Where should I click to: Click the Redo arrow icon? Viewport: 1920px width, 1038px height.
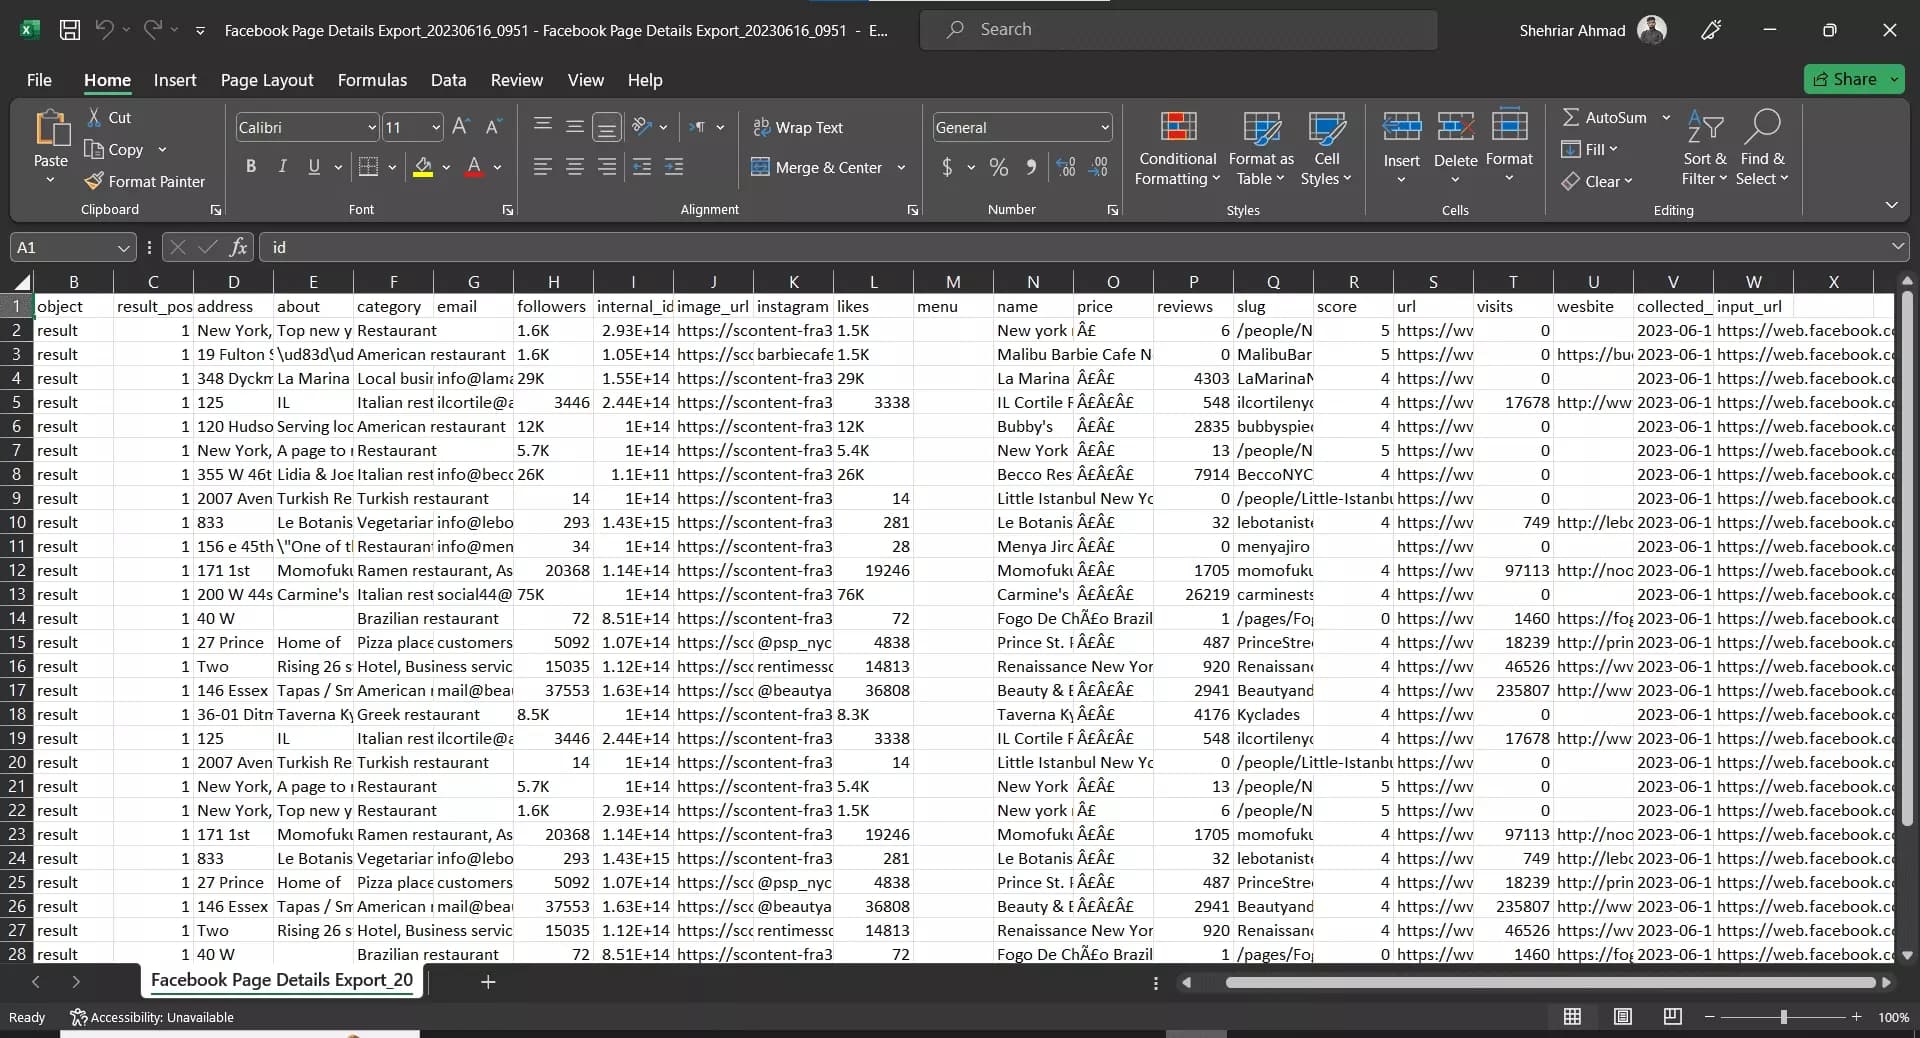[x=152, y=30]
